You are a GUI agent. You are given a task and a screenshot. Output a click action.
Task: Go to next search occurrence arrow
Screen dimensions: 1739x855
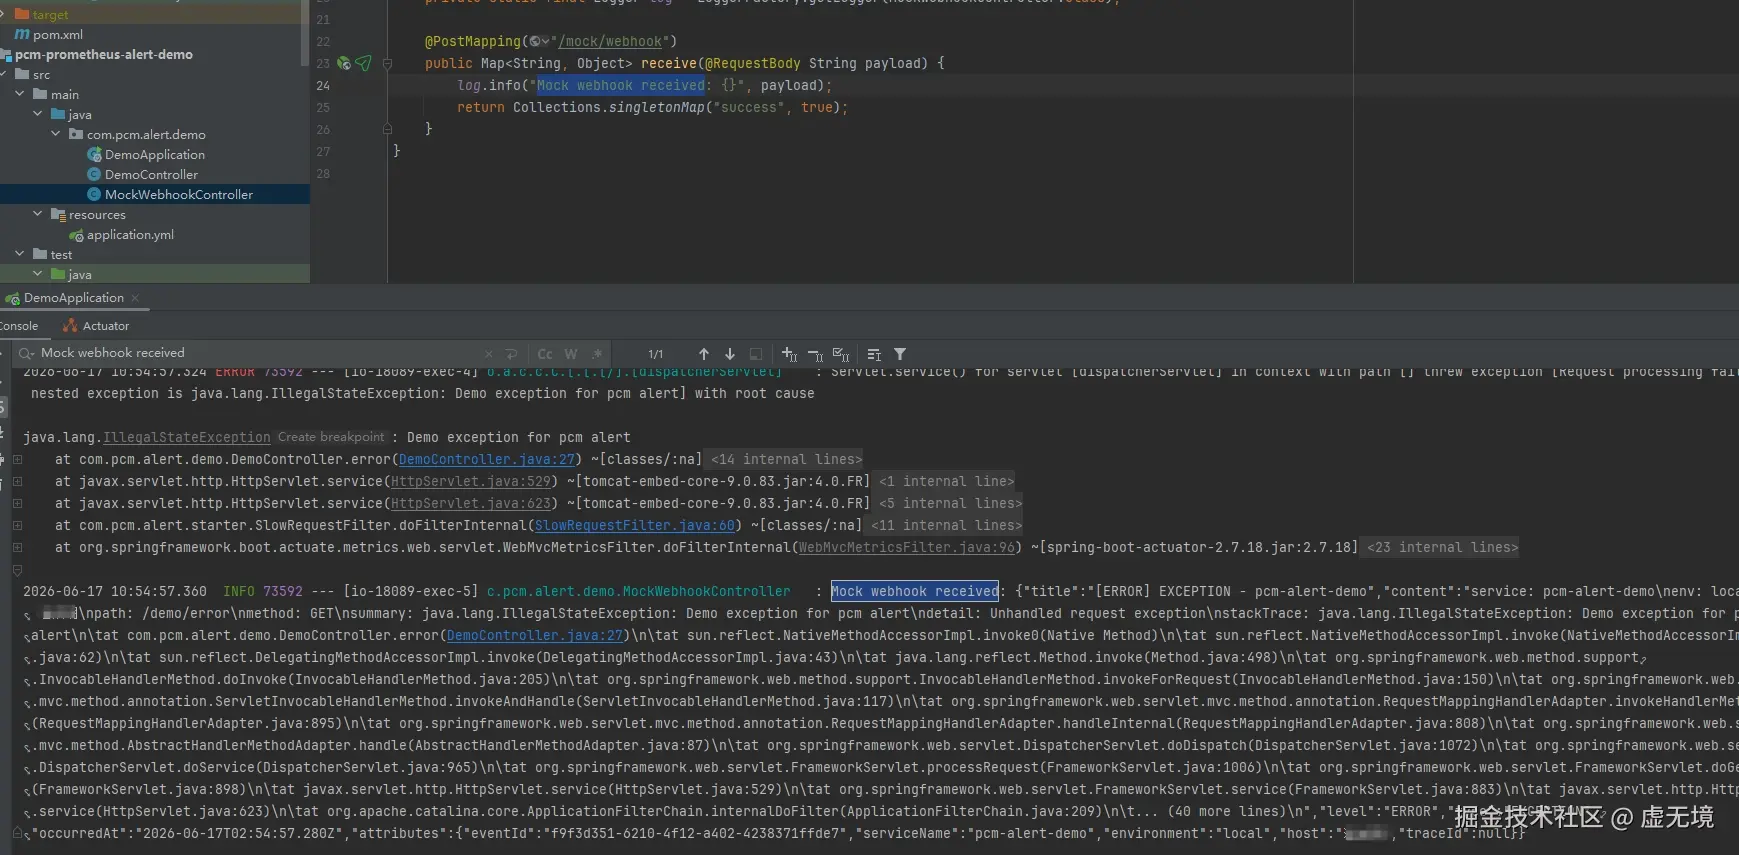(730, 354)
